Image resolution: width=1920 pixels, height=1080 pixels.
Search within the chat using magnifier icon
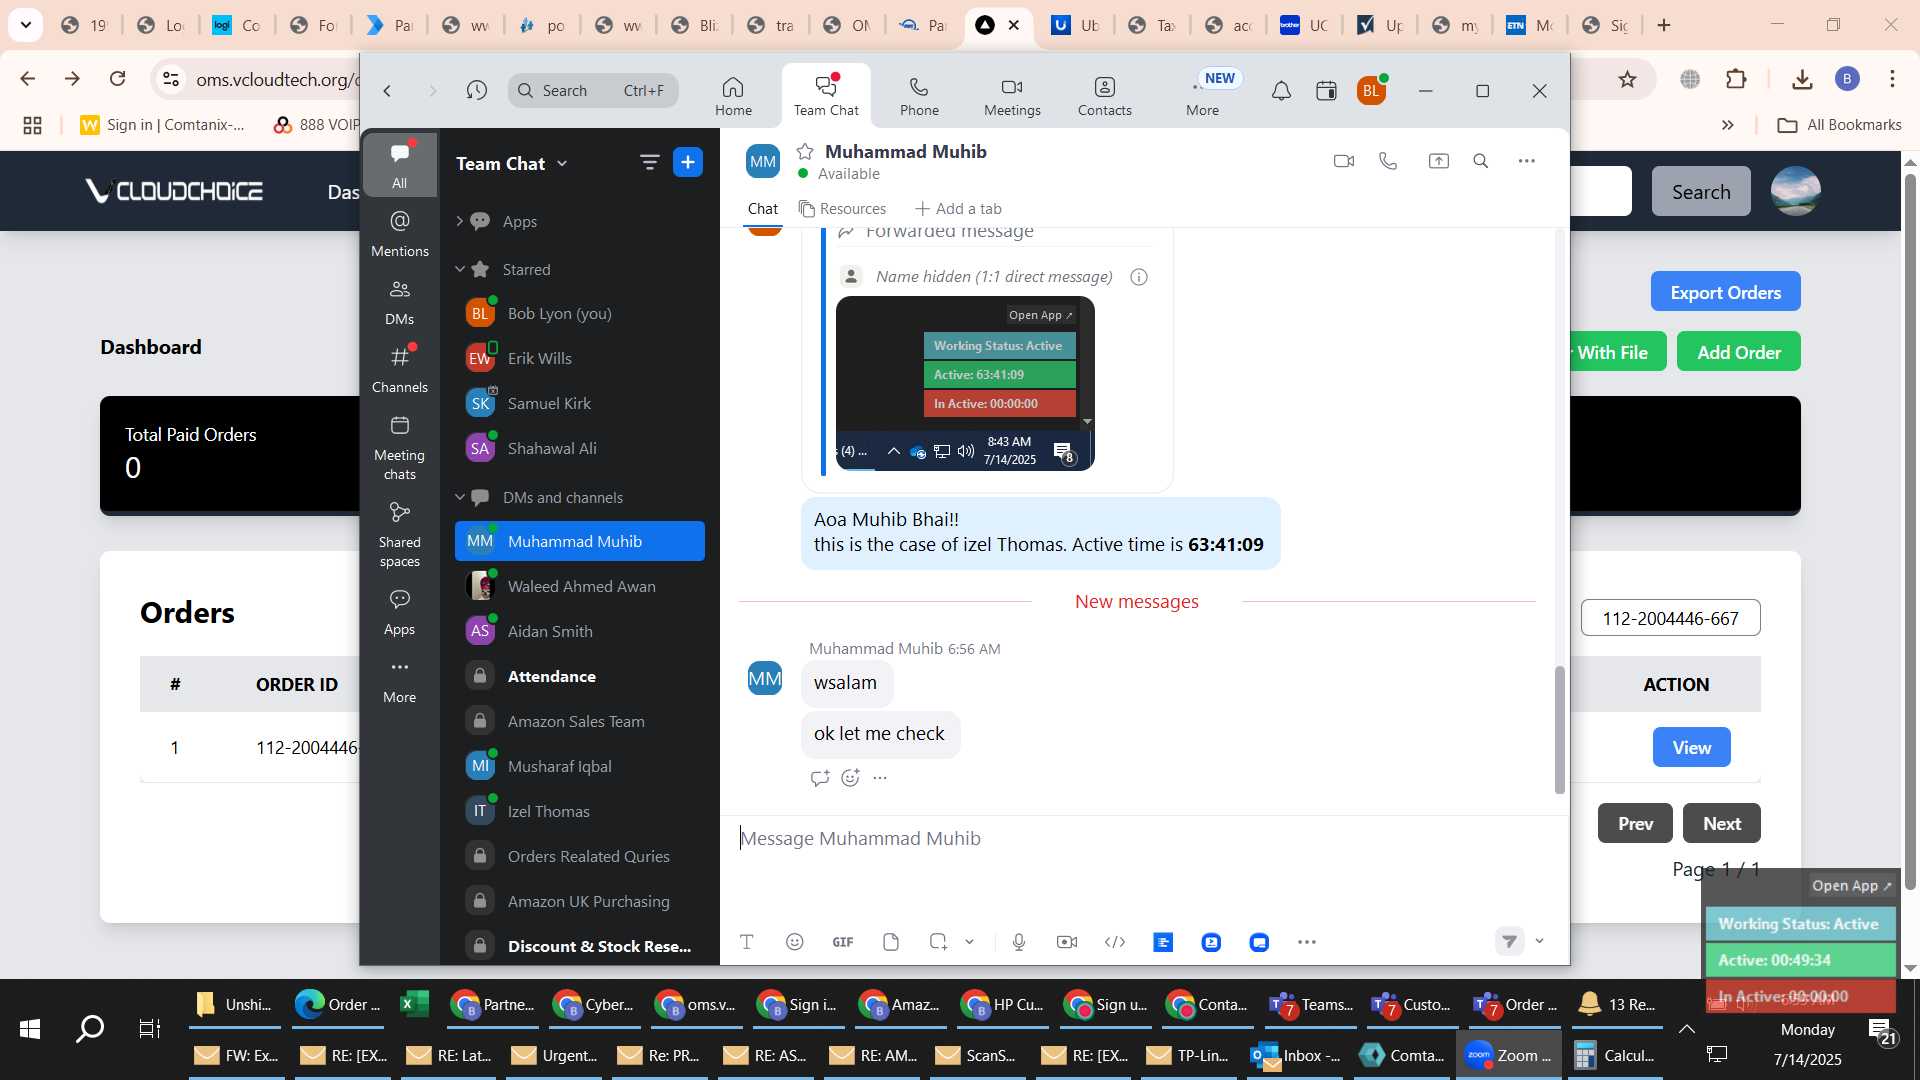1481,161
